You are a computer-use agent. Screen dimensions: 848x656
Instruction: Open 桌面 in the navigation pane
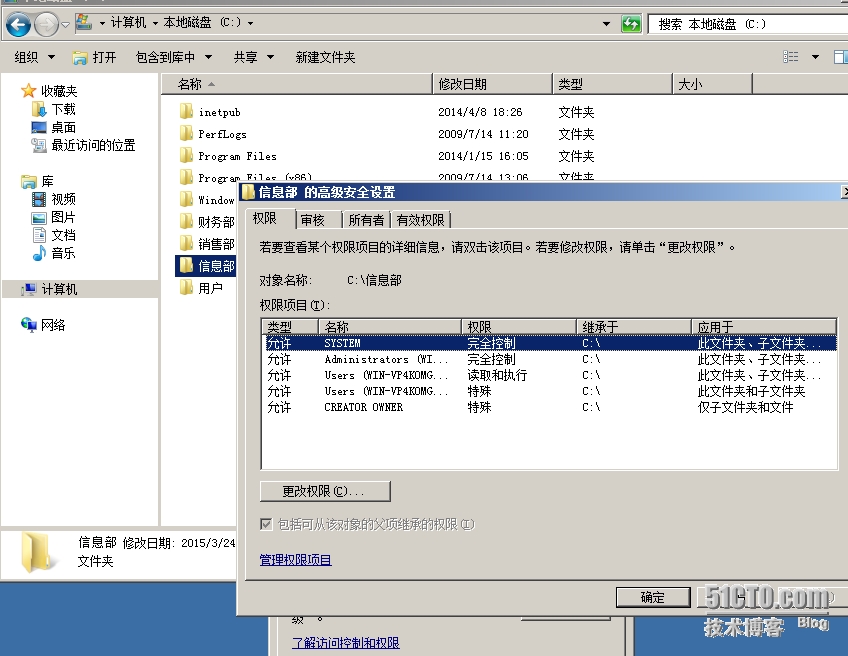pyautogui.click(x=63, y=128)
